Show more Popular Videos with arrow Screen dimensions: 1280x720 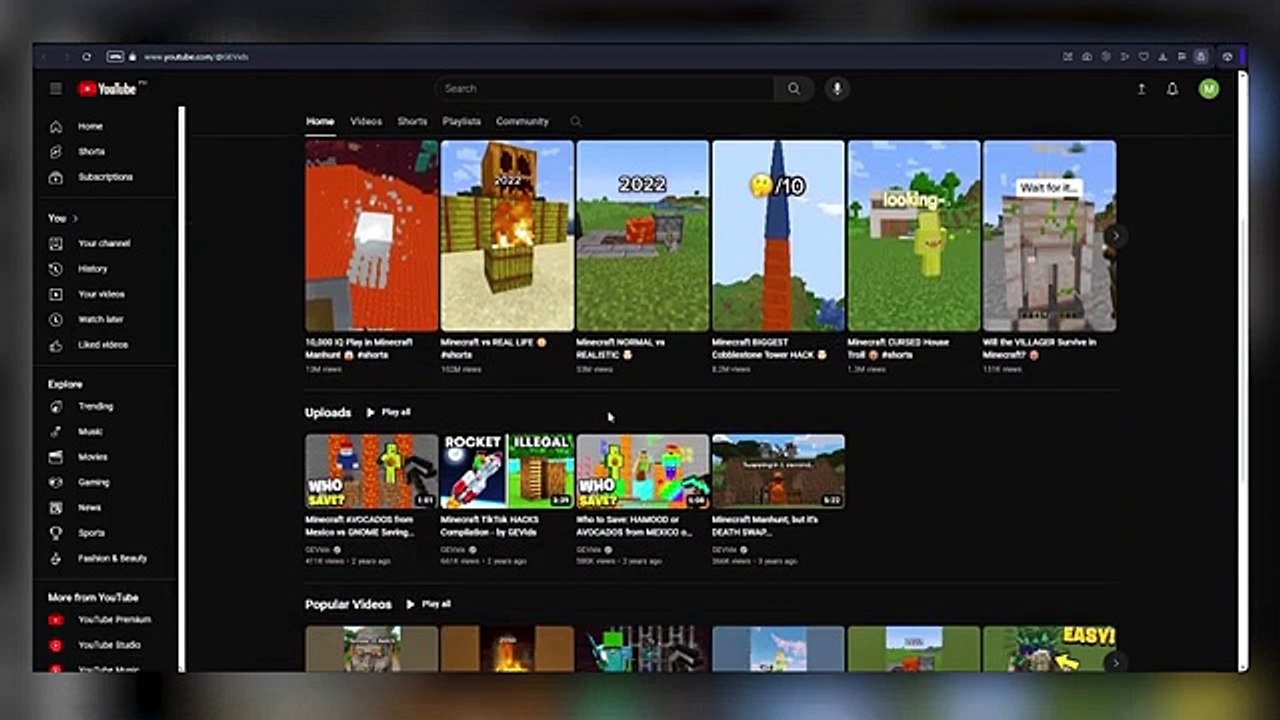[x=1115, y=662]
